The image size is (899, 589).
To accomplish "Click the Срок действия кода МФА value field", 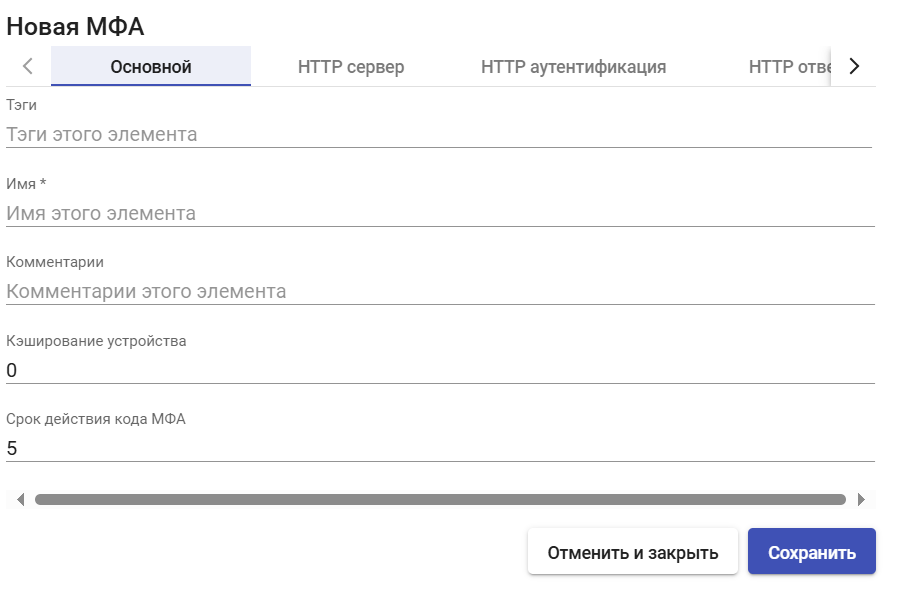I will pyautogui.click(x=440, y=448).
